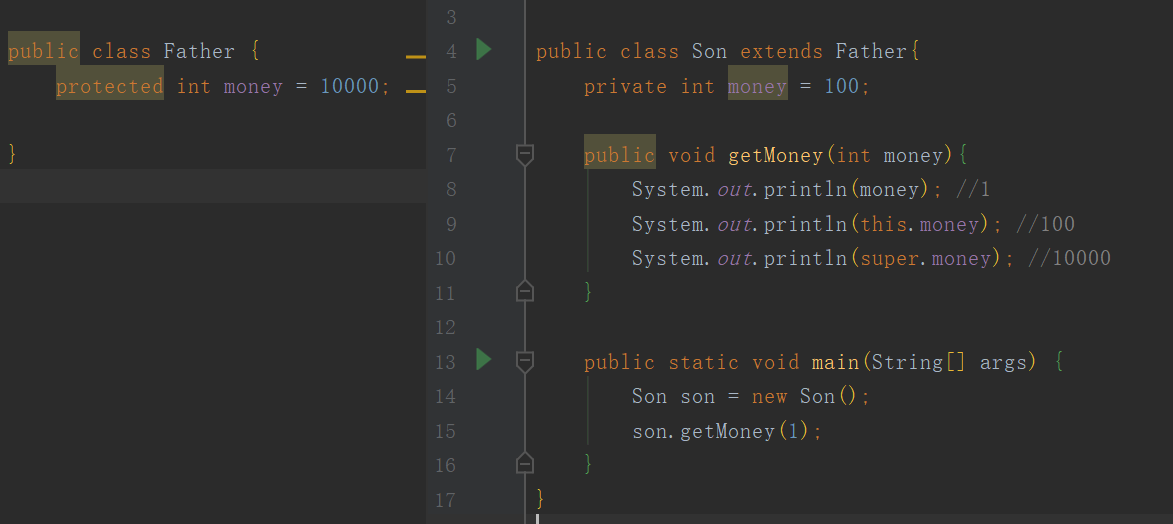Click the 'Son' class name in declaration
Viewport: 1173px width, 524px height.
pyautogui.click(x=709, y=52)
